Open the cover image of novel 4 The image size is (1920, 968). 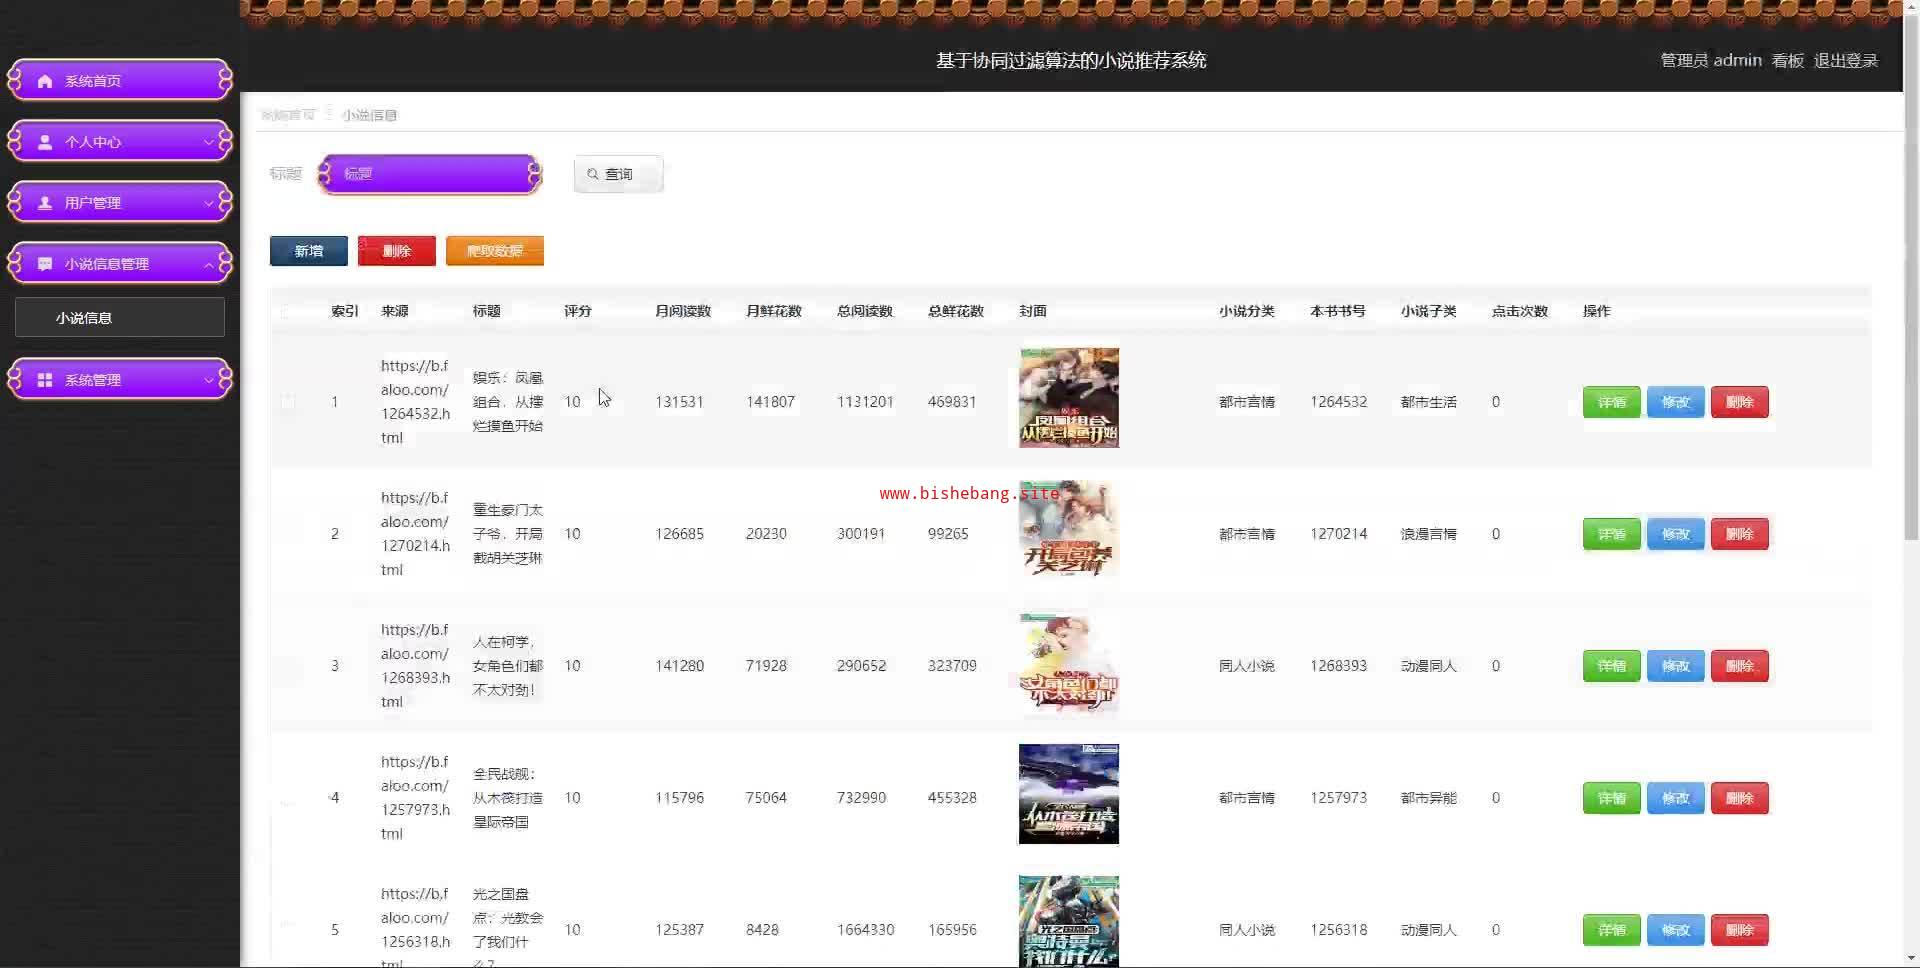[1068, 794]
